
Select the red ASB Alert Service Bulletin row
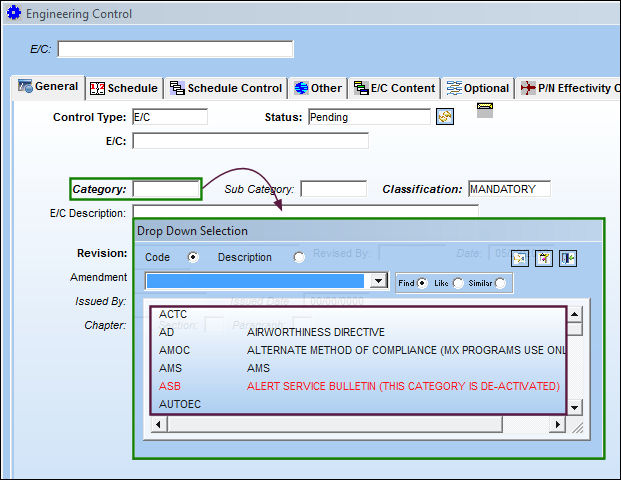point(358,386)
